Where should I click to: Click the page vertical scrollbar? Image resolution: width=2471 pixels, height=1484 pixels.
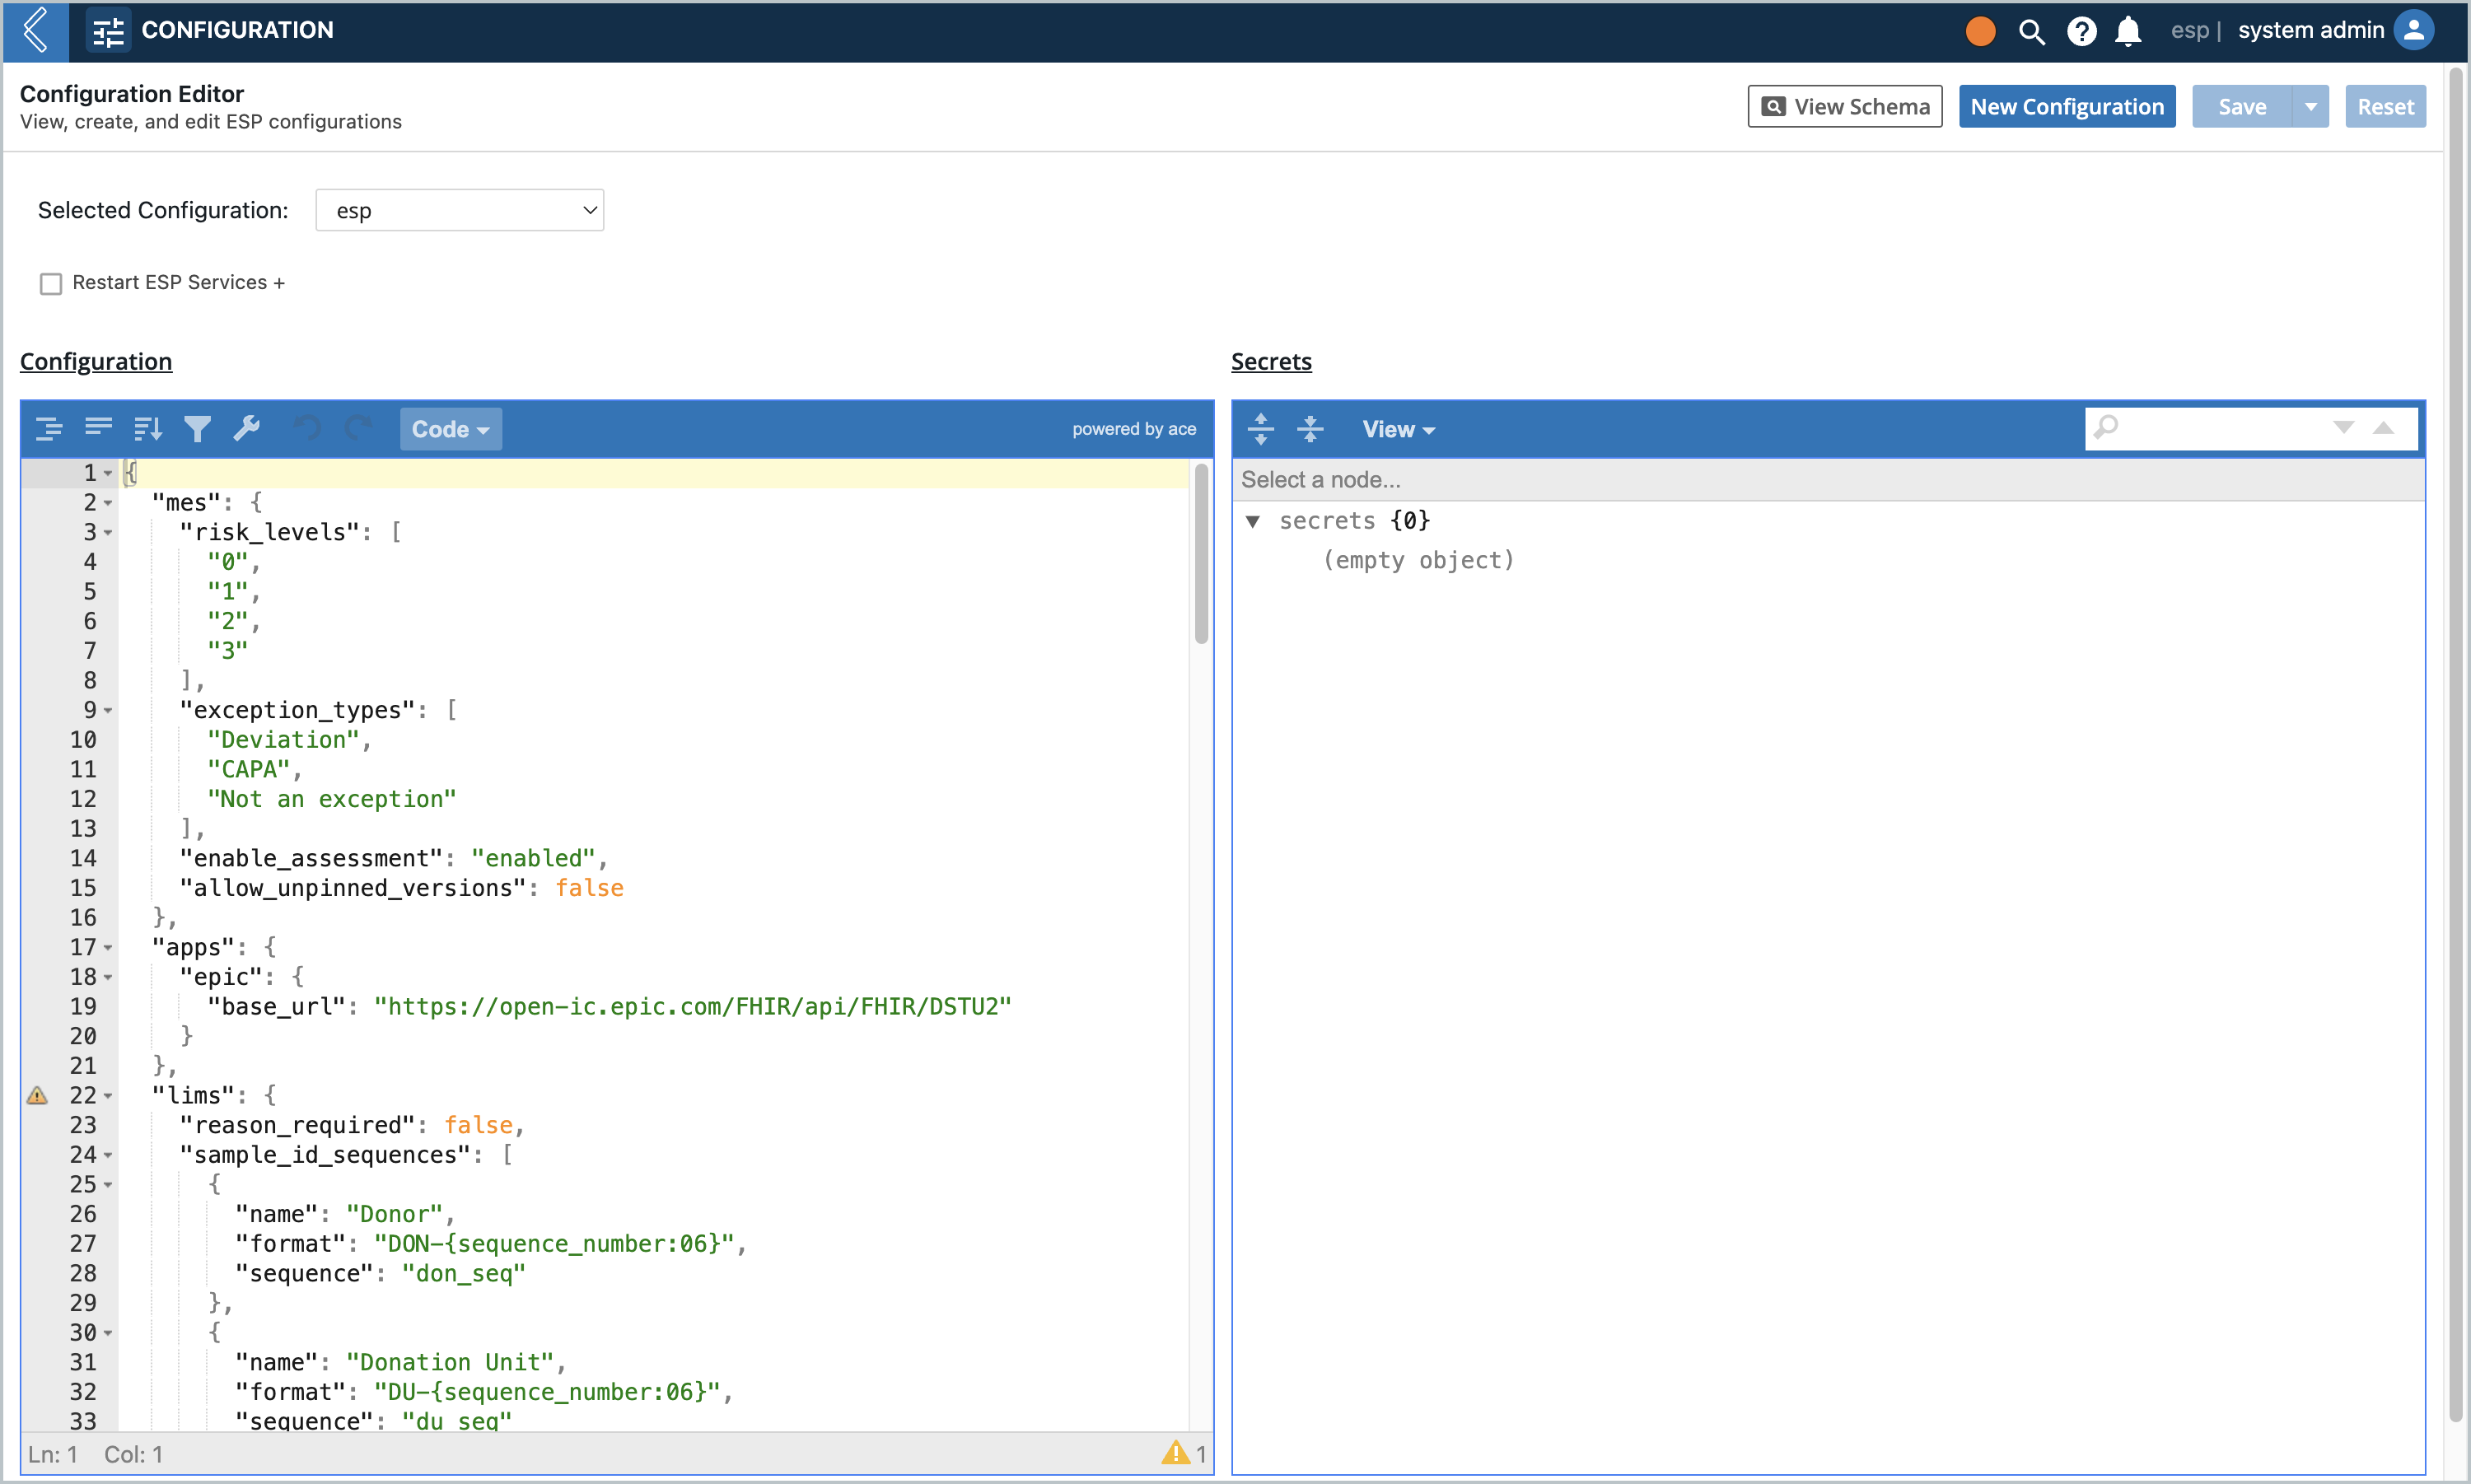click(x=2455, y=745)
